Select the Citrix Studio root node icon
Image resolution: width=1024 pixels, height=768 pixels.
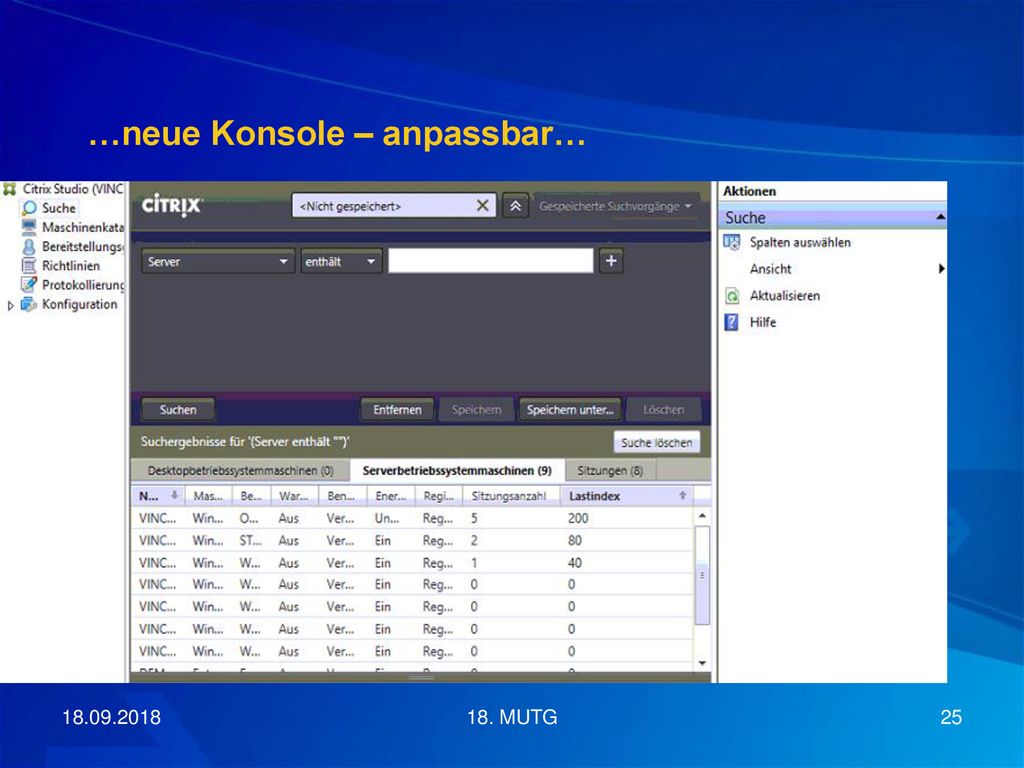coord(9,189)
